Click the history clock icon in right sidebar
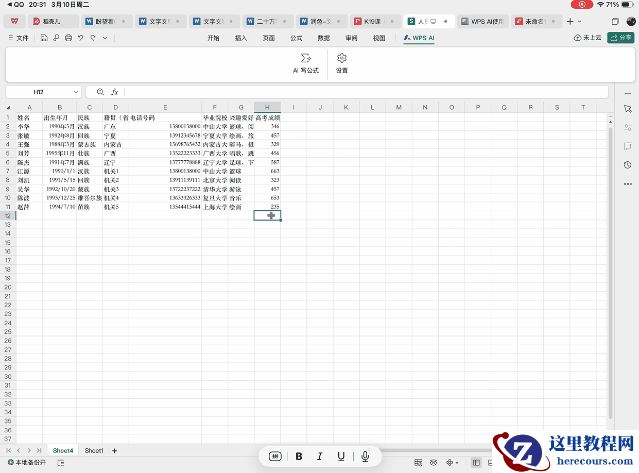The image size is (639, 473). click(x=627, y=165)
